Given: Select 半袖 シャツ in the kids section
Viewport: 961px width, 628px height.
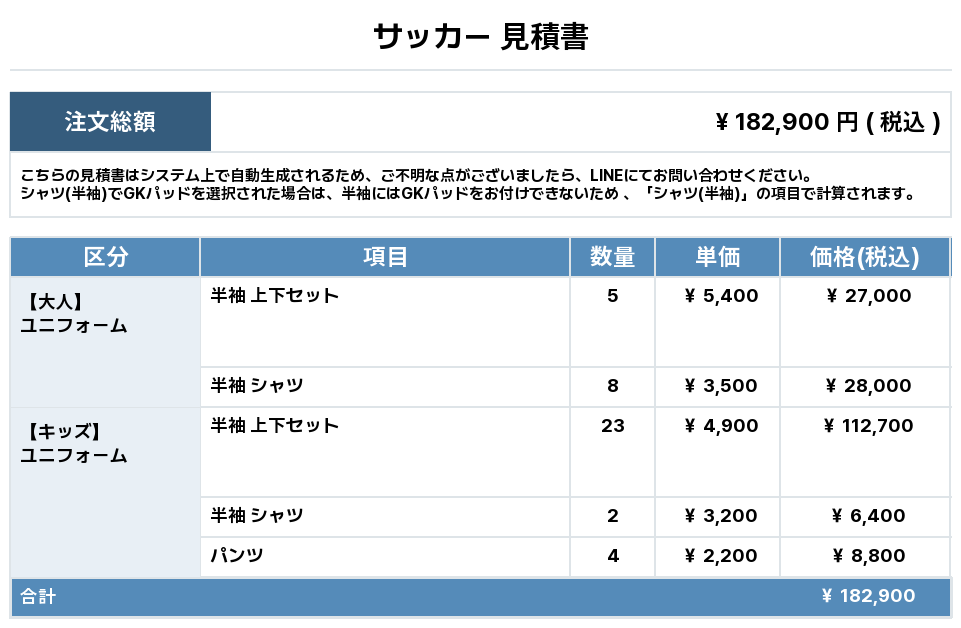Looking at the screenshot, I should pos(257,516).
